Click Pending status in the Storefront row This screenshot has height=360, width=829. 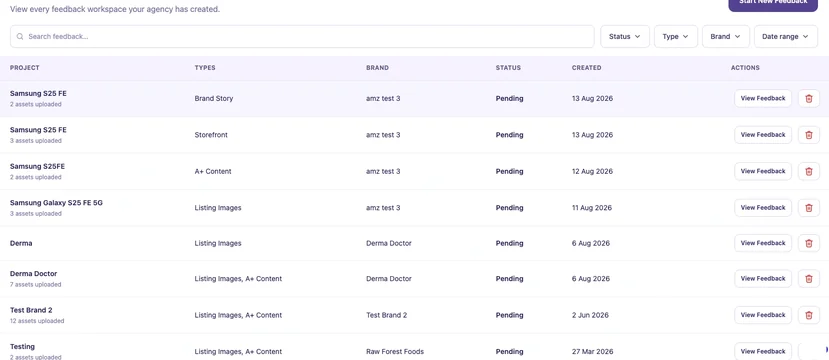pos(510,135)
